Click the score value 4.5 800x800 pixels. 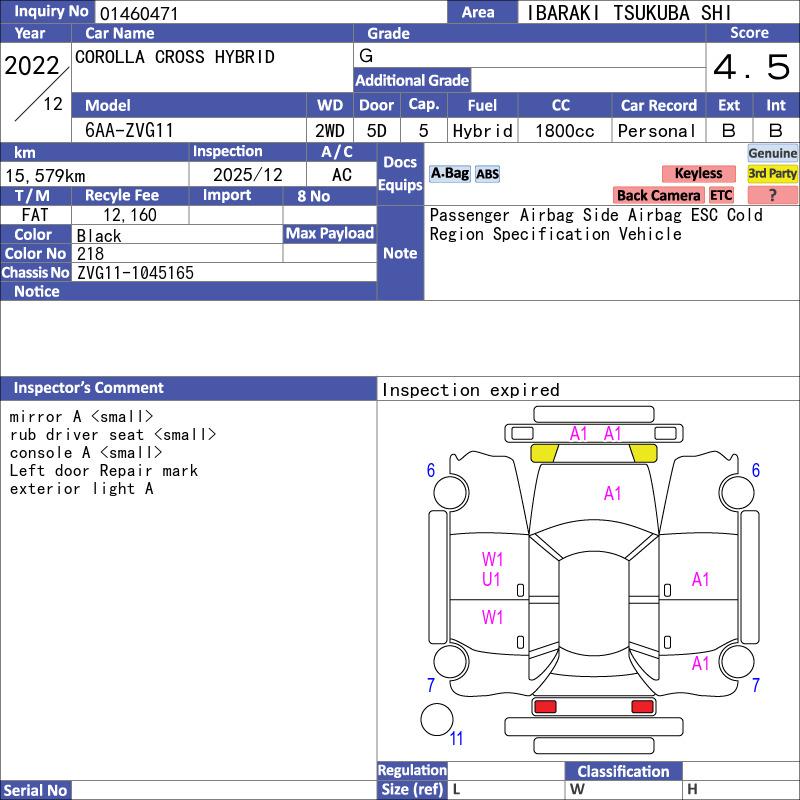(x=751, y=68)
